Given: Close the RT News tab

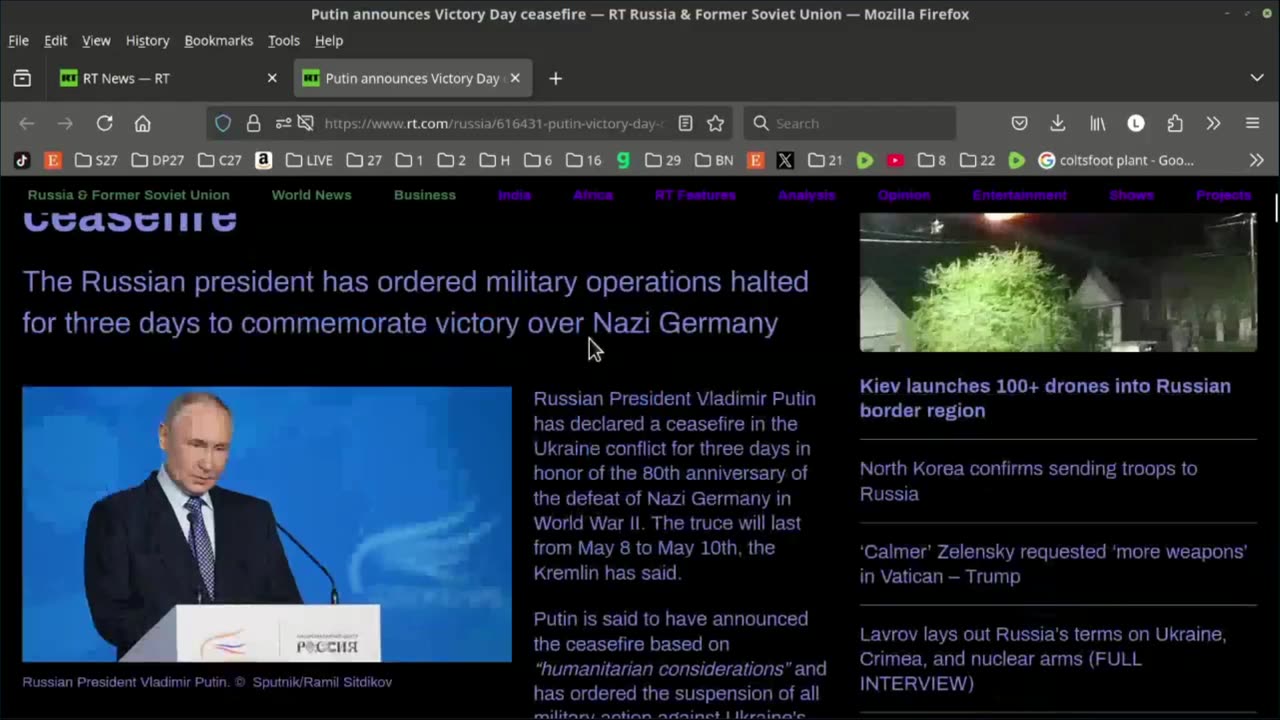Looking at the screenshot, I should click(272, 78).
